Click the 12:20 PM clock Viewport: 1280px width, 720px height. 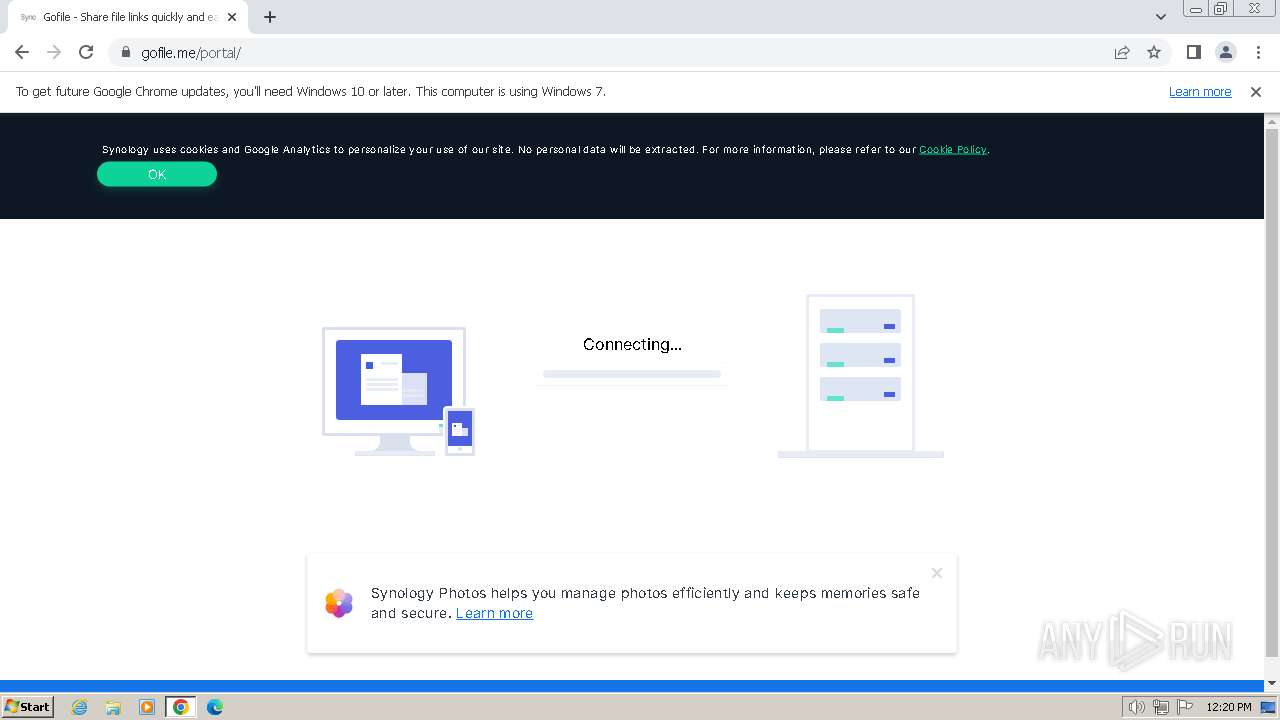1229,707
